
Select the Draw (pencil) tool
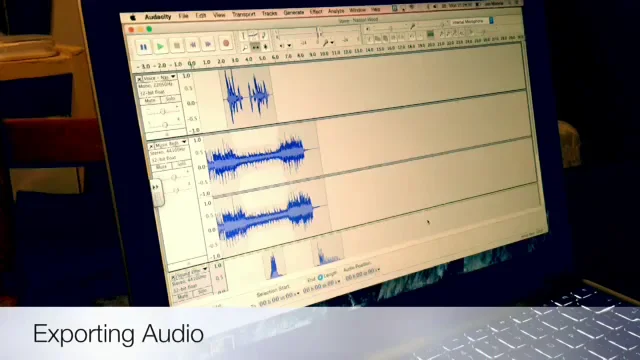264,35
